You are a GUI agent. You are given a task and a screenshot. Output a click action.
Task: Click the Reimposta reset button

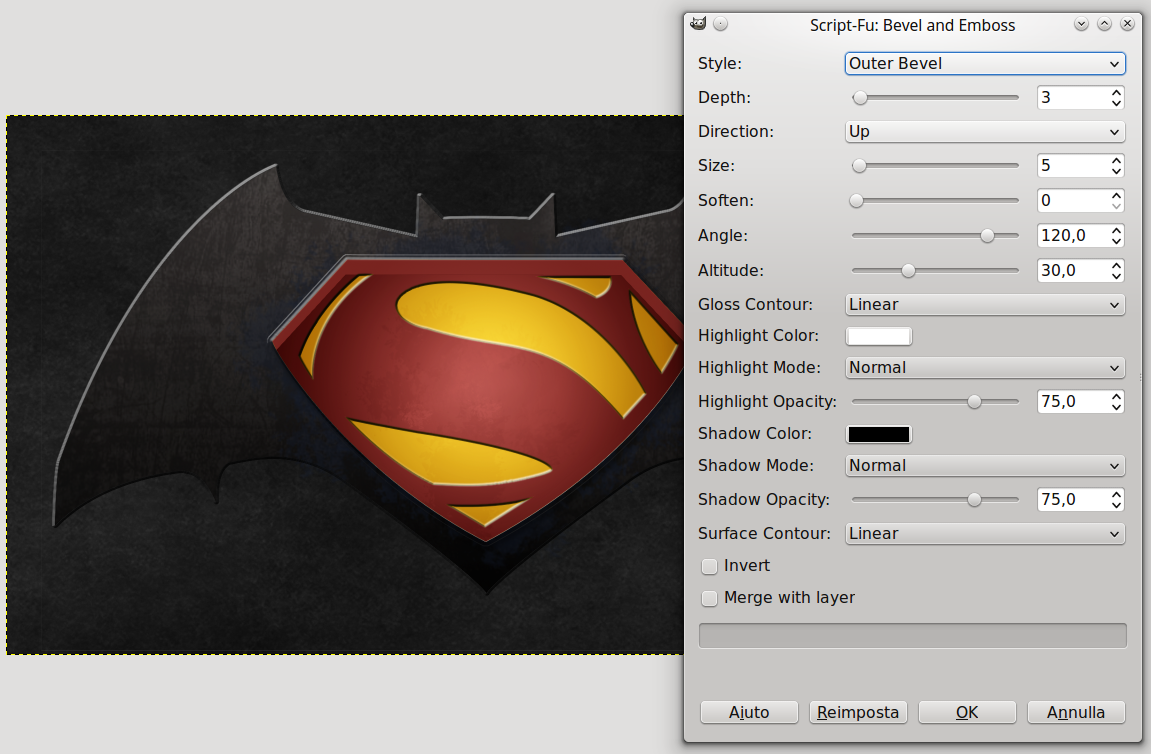click(858, 712)
